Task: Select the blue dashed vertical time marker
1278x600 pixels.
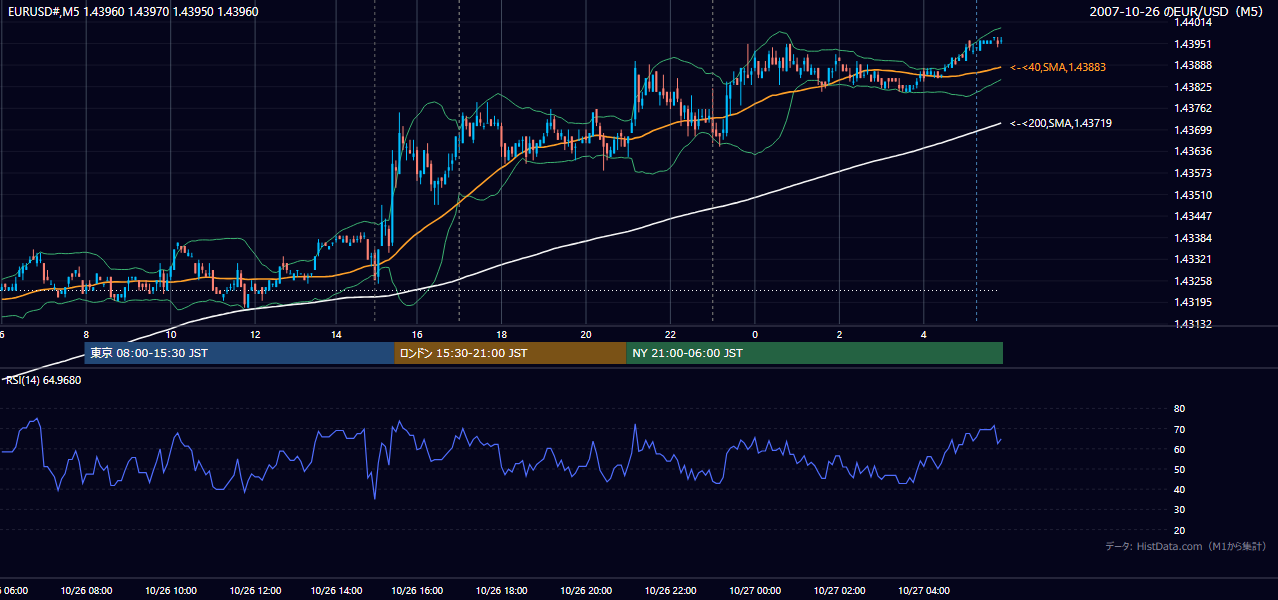Action: [976, 162]
